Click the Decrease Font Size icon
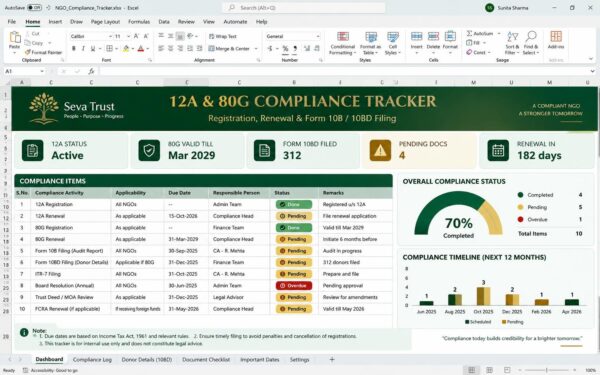Screen dimensions: 600x375 coord(146,36)
